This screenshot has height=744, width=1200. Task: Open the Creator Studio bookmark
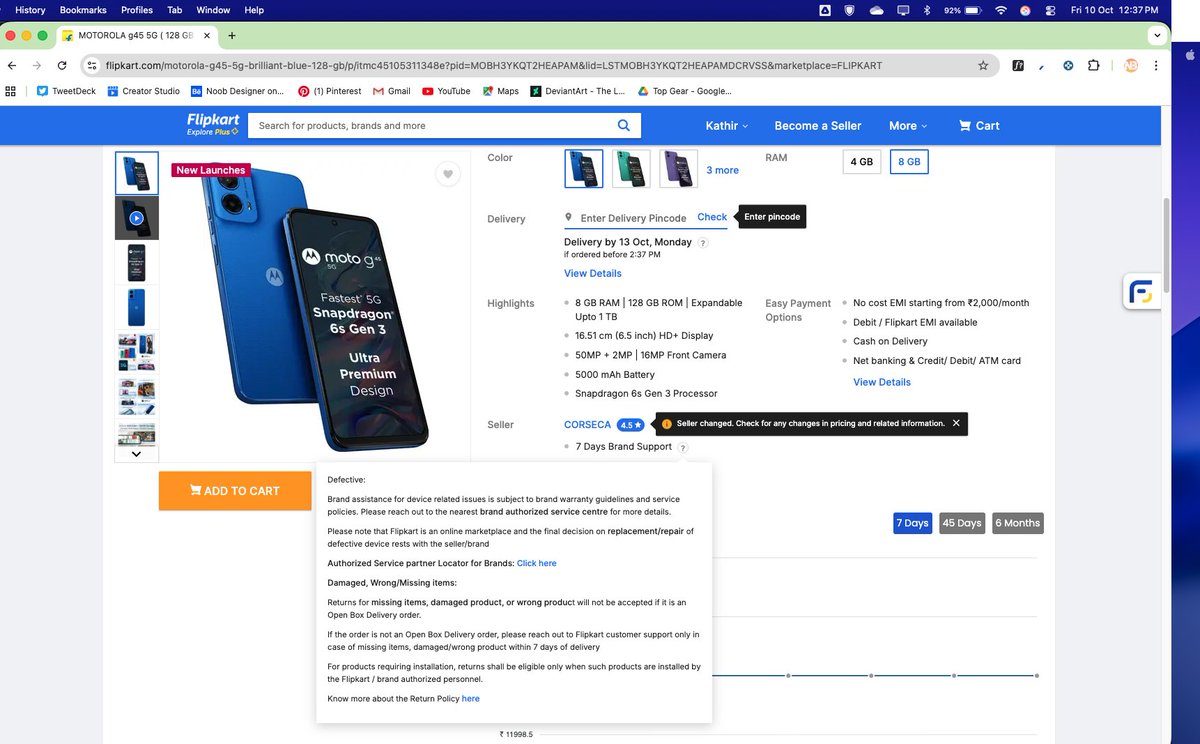click(x=143, y=91)
